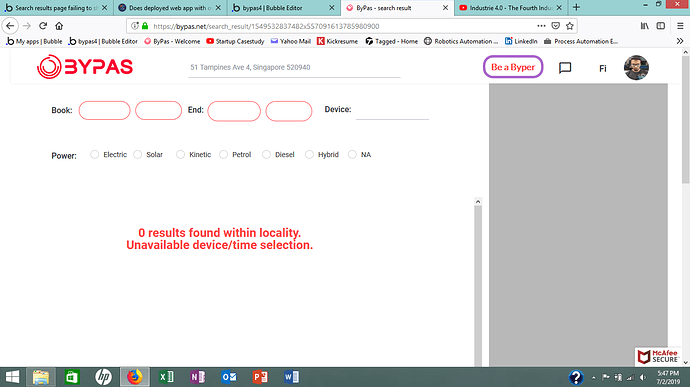The image size is (690, 387).
Task: Click the results list scrollbar up arrow
Action: [x=478, y=202]
